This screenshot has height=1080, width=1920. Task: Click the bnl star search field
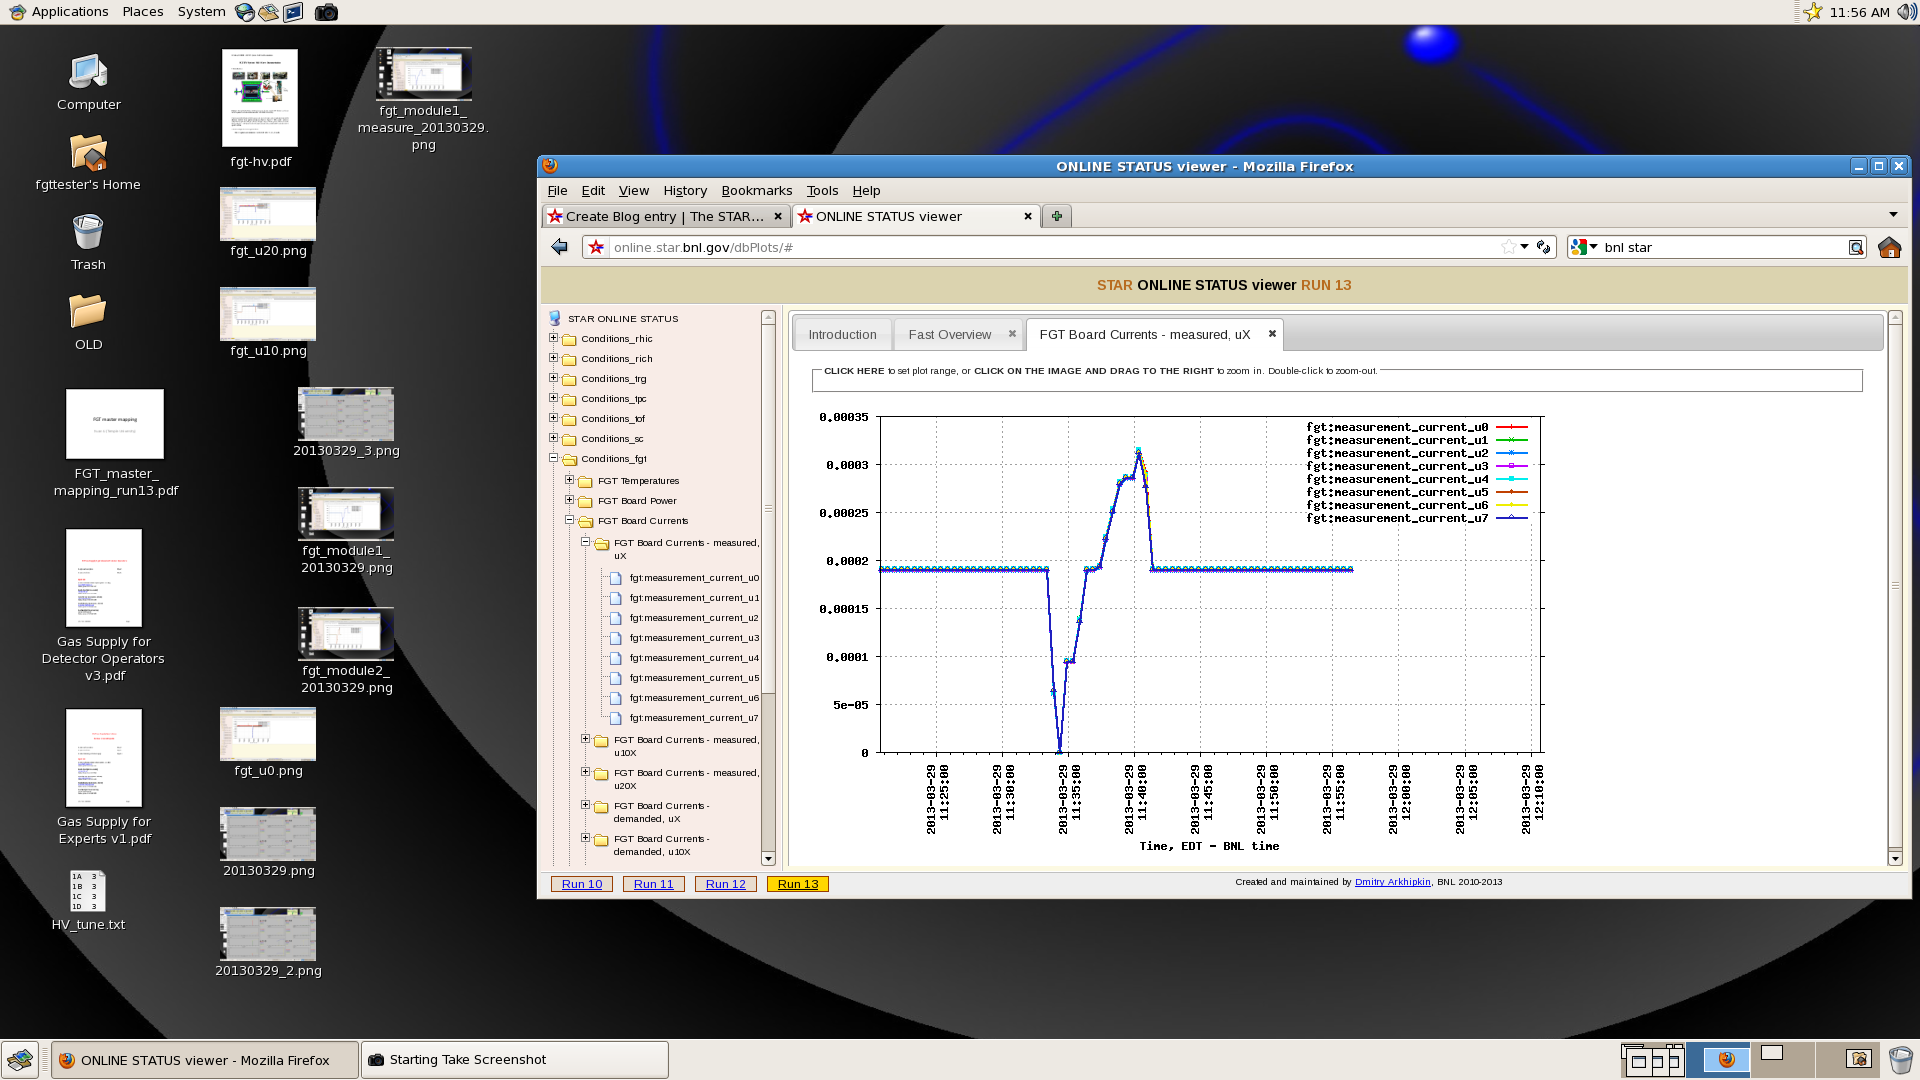[x=1724, y=247]
